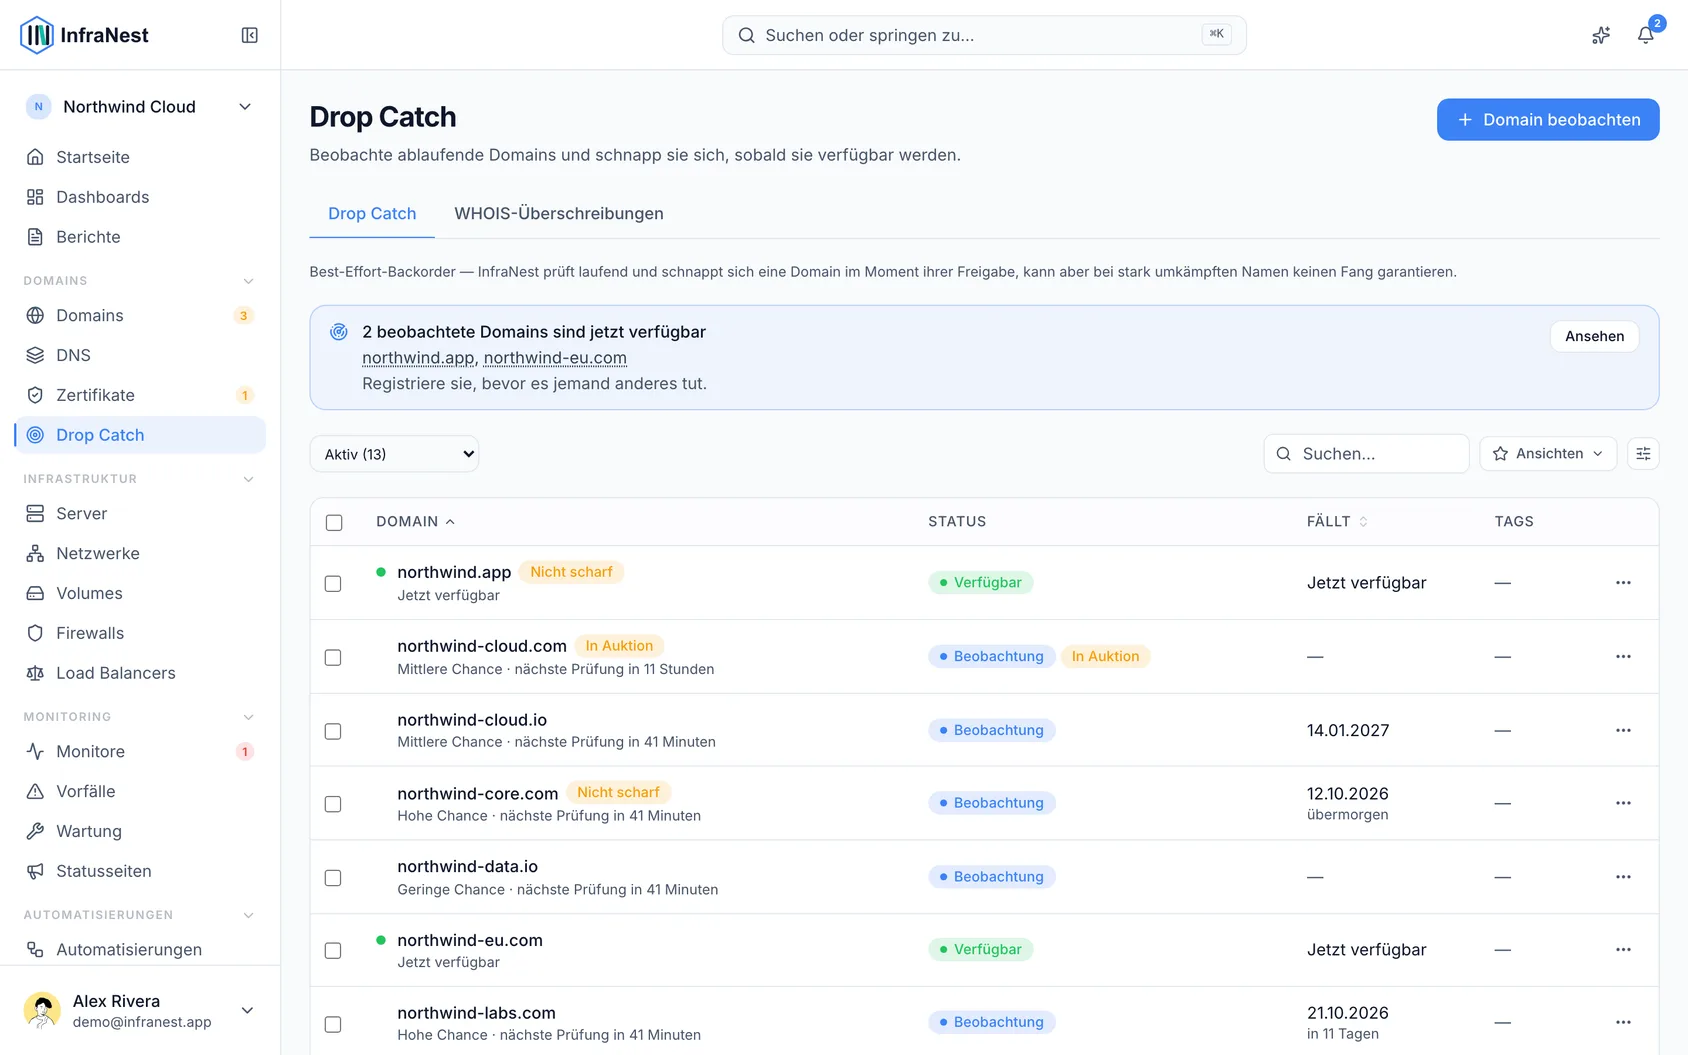Viewport: 1688px width, 1055px height.
Task: Open Berichte from sidebar
Action: [x=140, y=237]
